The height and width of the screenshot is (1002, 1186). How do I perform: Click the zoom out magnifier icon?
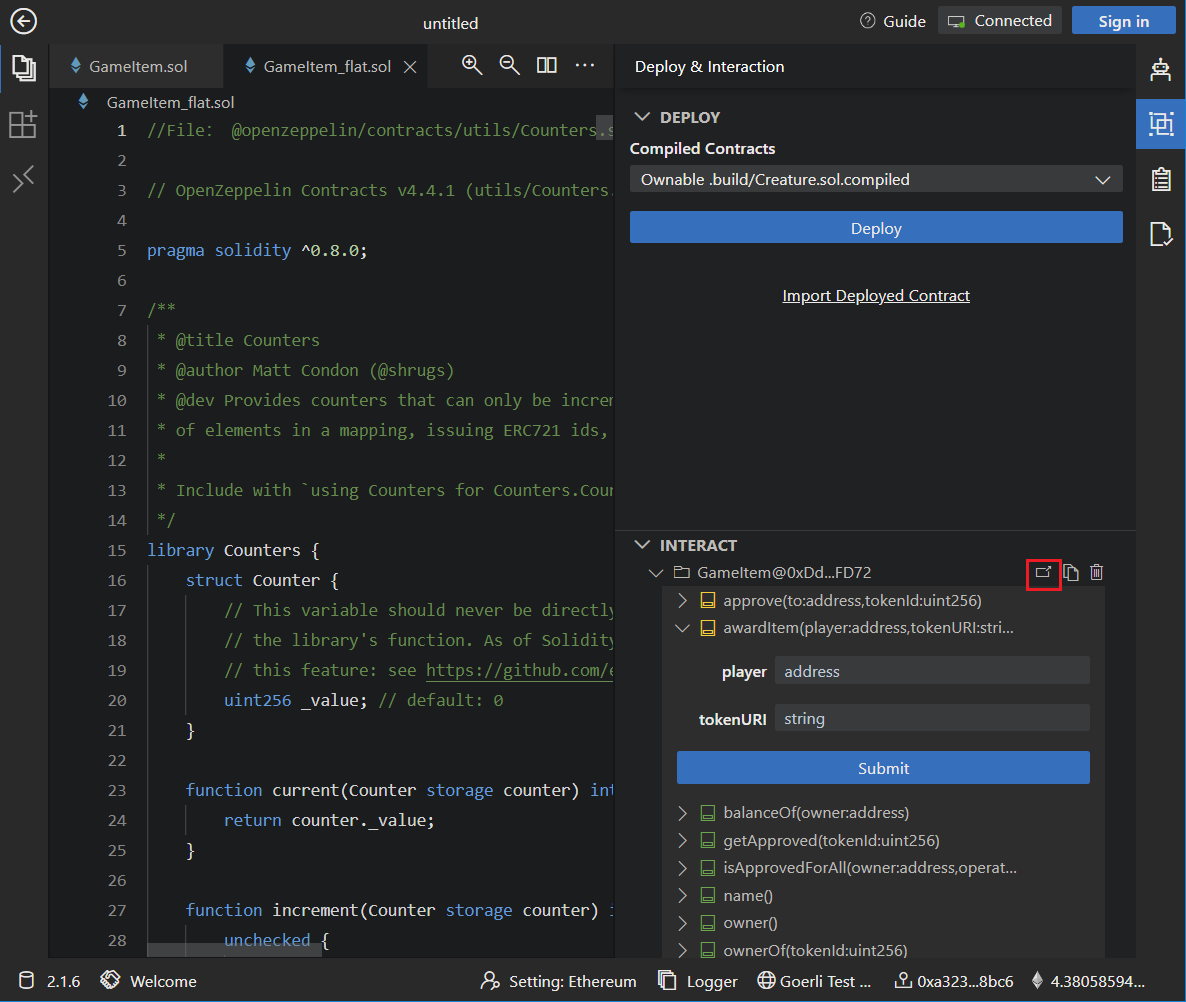(509, 66)
